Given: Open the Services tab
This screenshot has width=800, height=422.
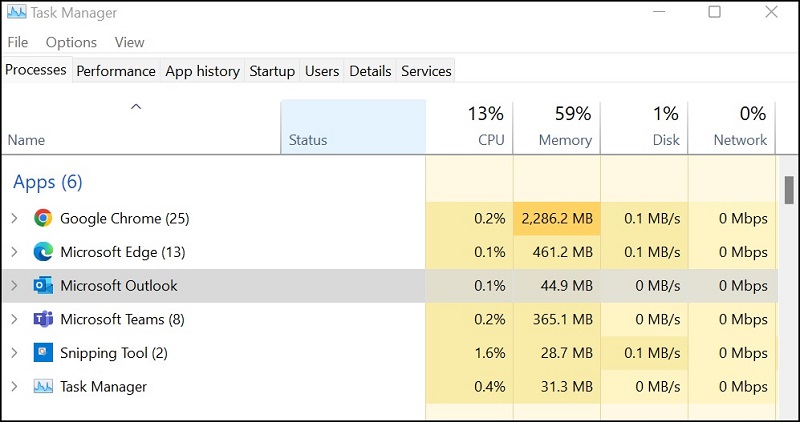Looking at the screenshot, I should click(x=426, y=71).
